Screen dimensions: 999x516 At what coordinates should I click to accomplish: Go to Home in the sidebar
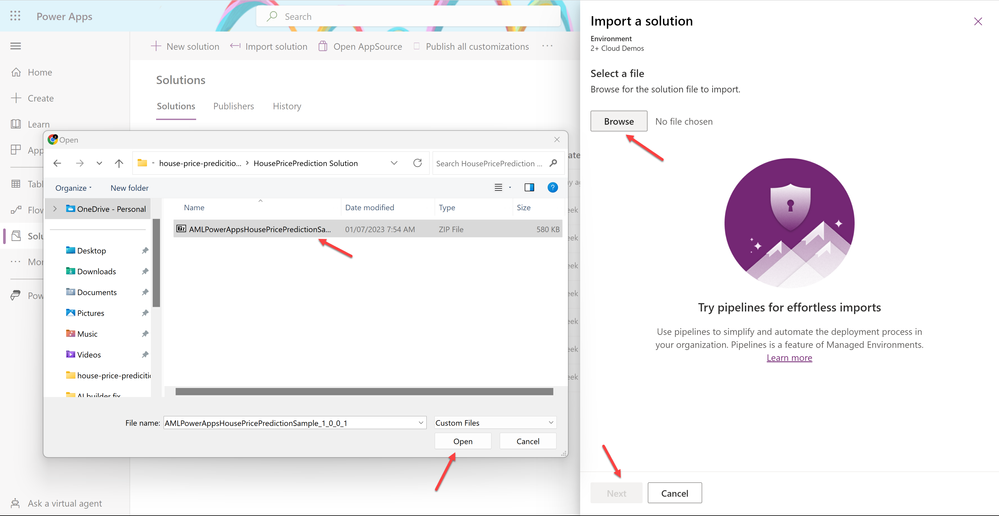point(32,73)
